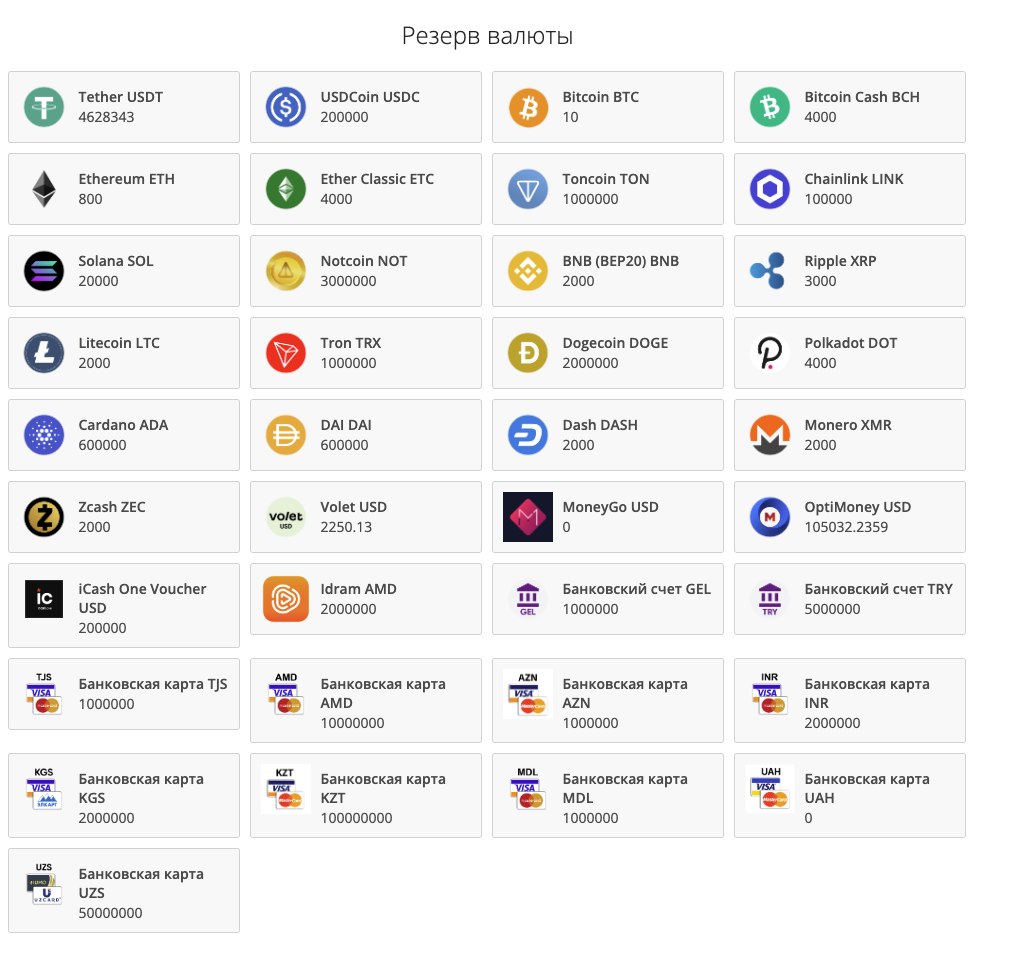Select the Cardano ADA reserve card
Screen dimensions: 1035x959
pos(123,435)
